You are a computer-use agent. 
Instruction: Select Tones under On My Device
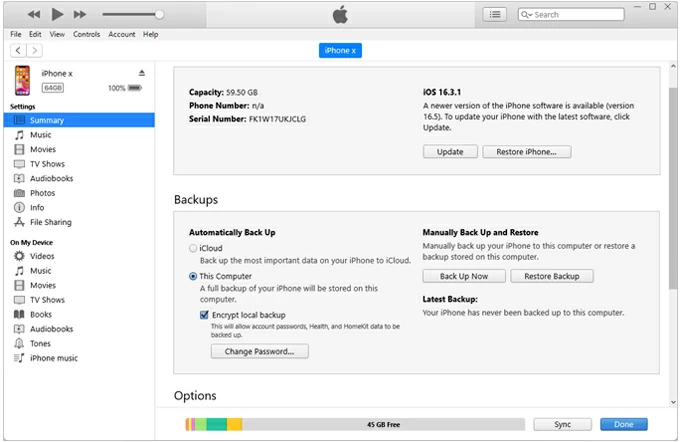(x=41, y=343)
